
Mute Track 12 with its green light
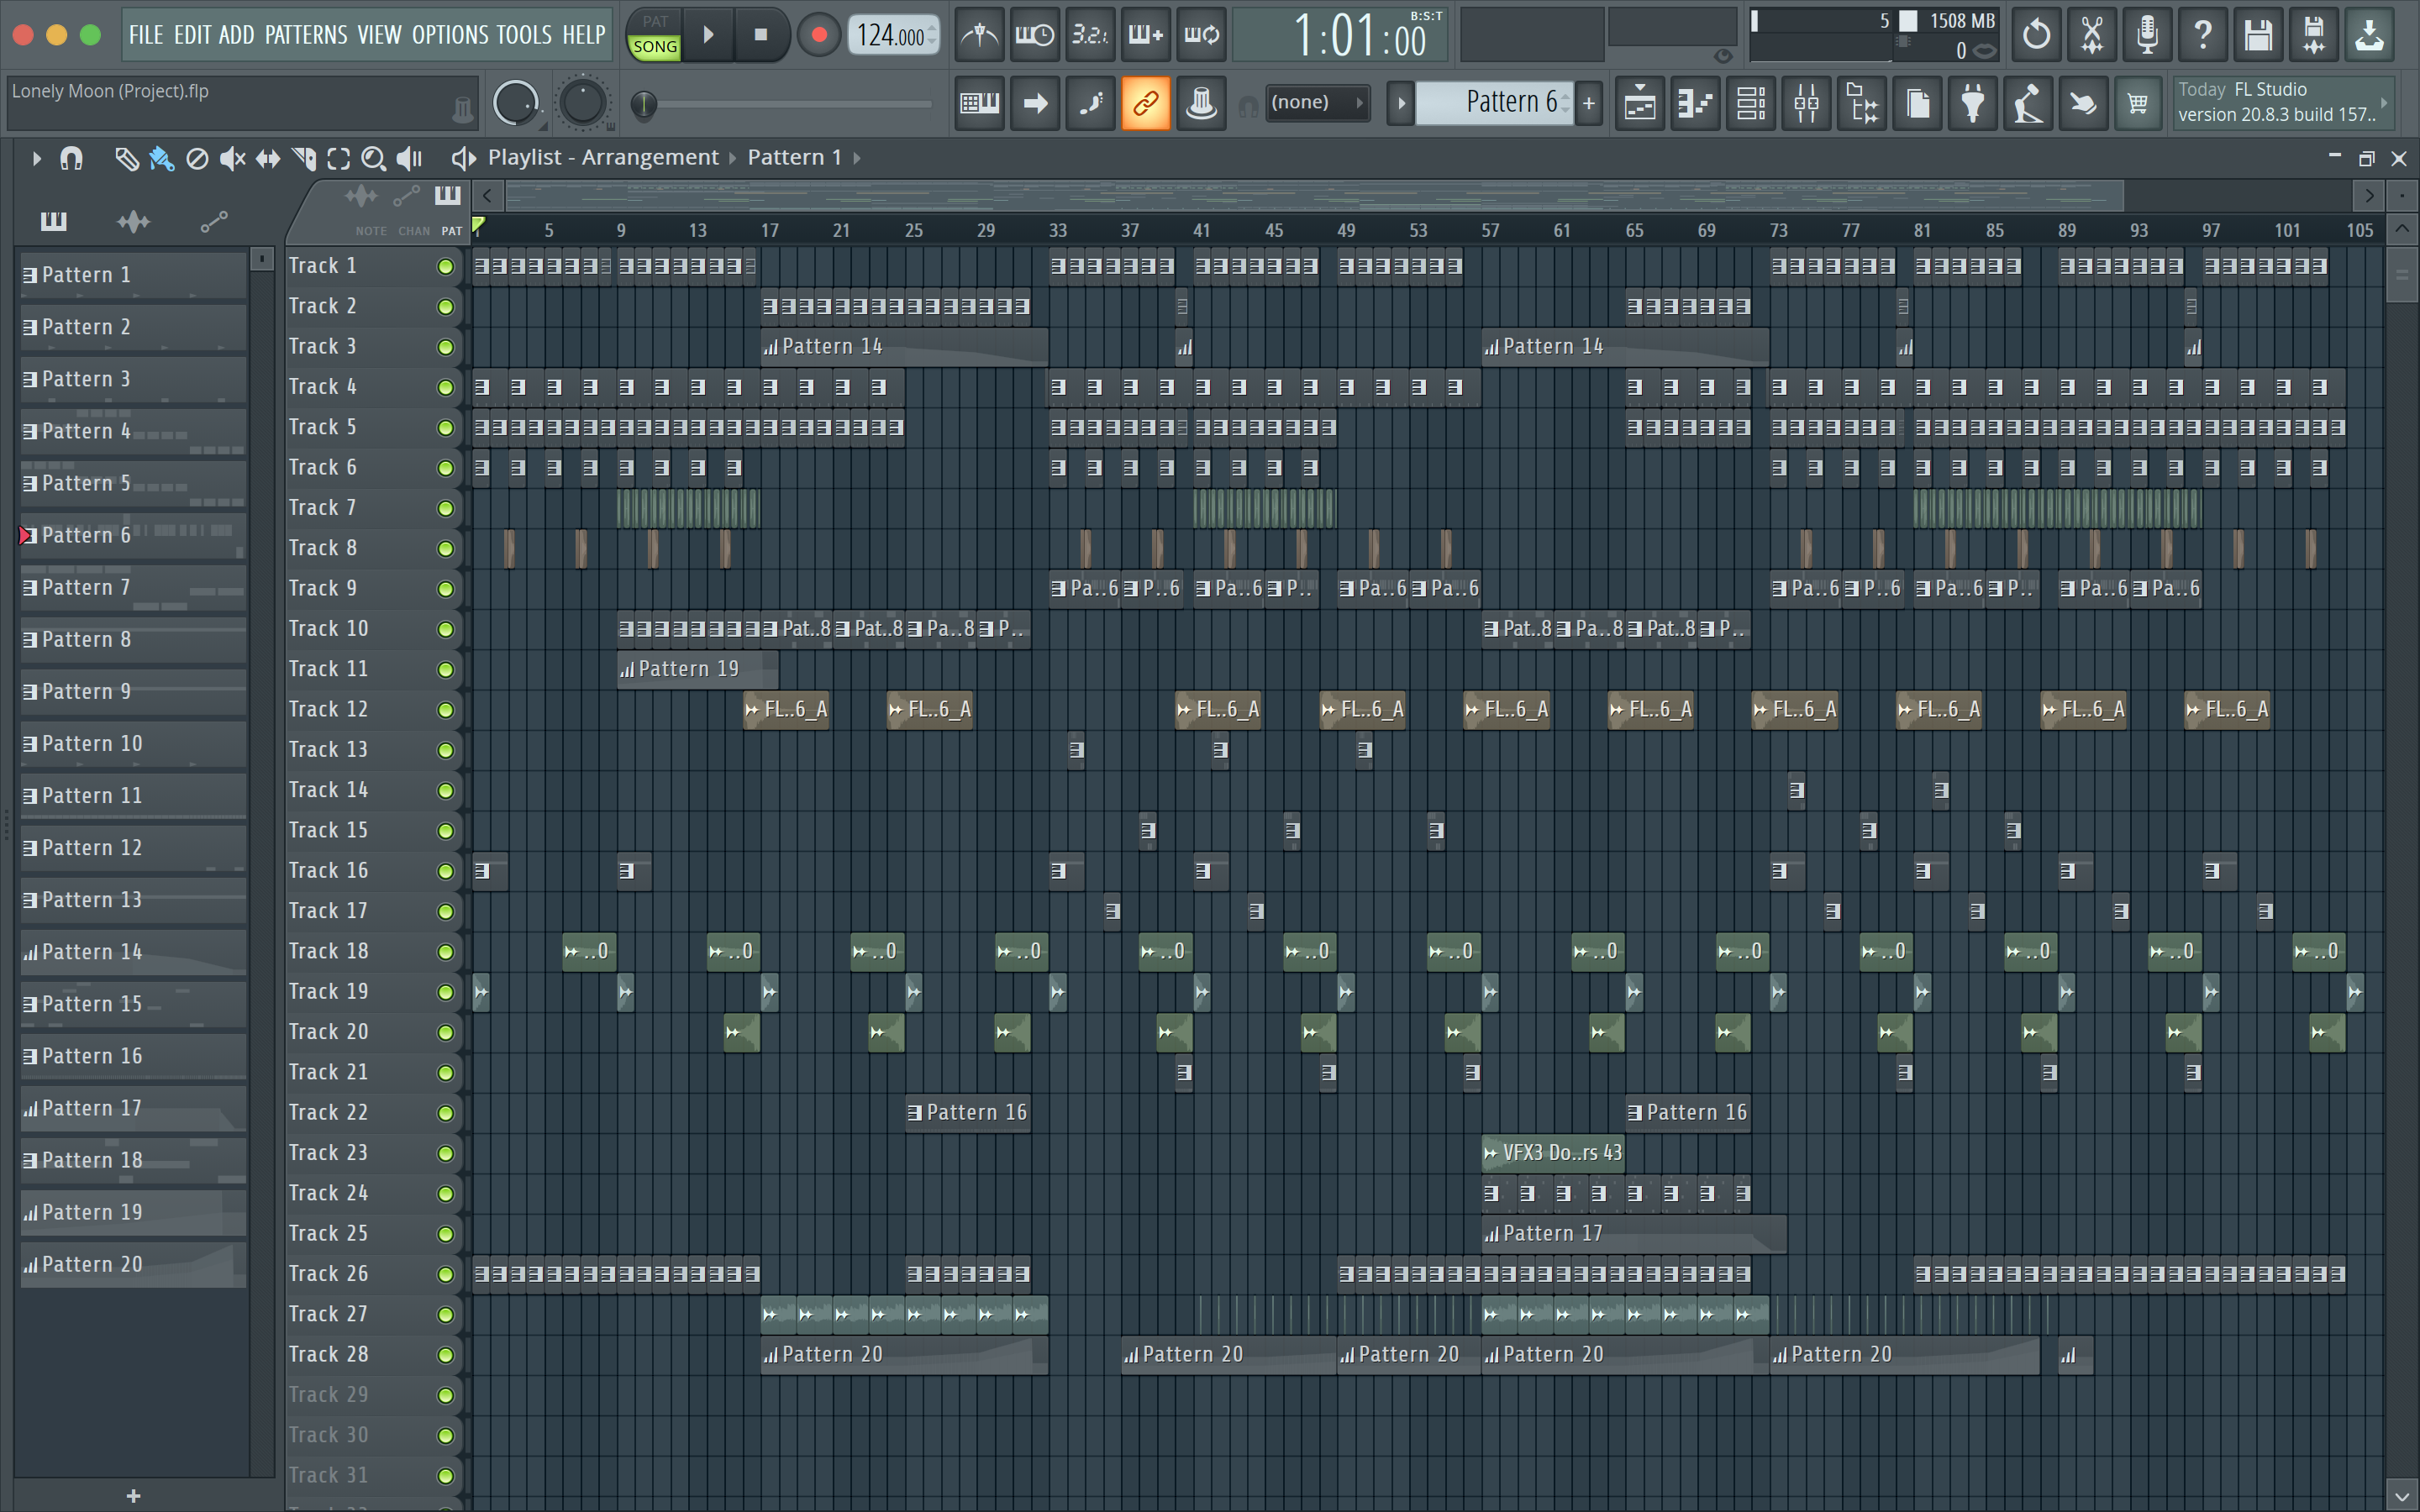tap(446, 710)
